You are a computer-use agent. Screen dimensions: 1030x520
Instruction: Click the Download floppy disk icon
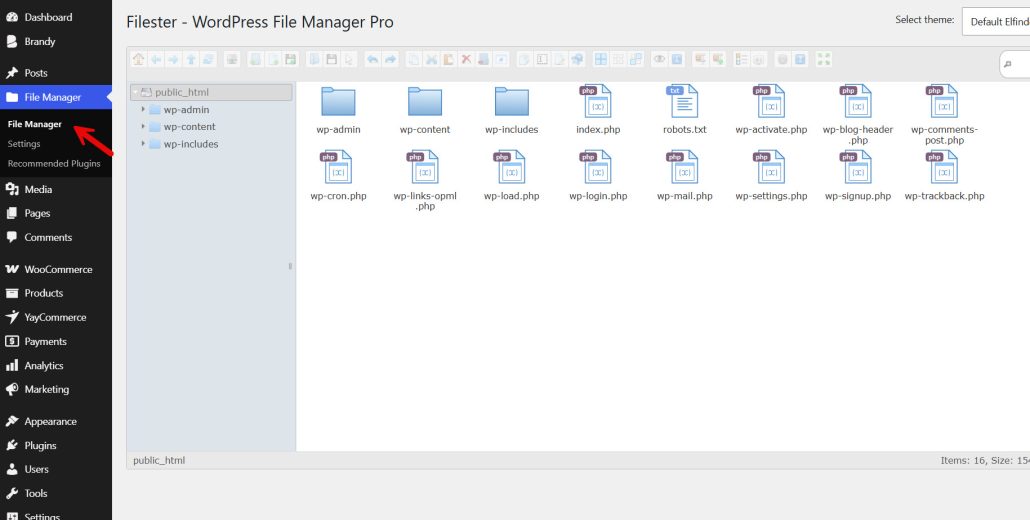click(332, 59)
